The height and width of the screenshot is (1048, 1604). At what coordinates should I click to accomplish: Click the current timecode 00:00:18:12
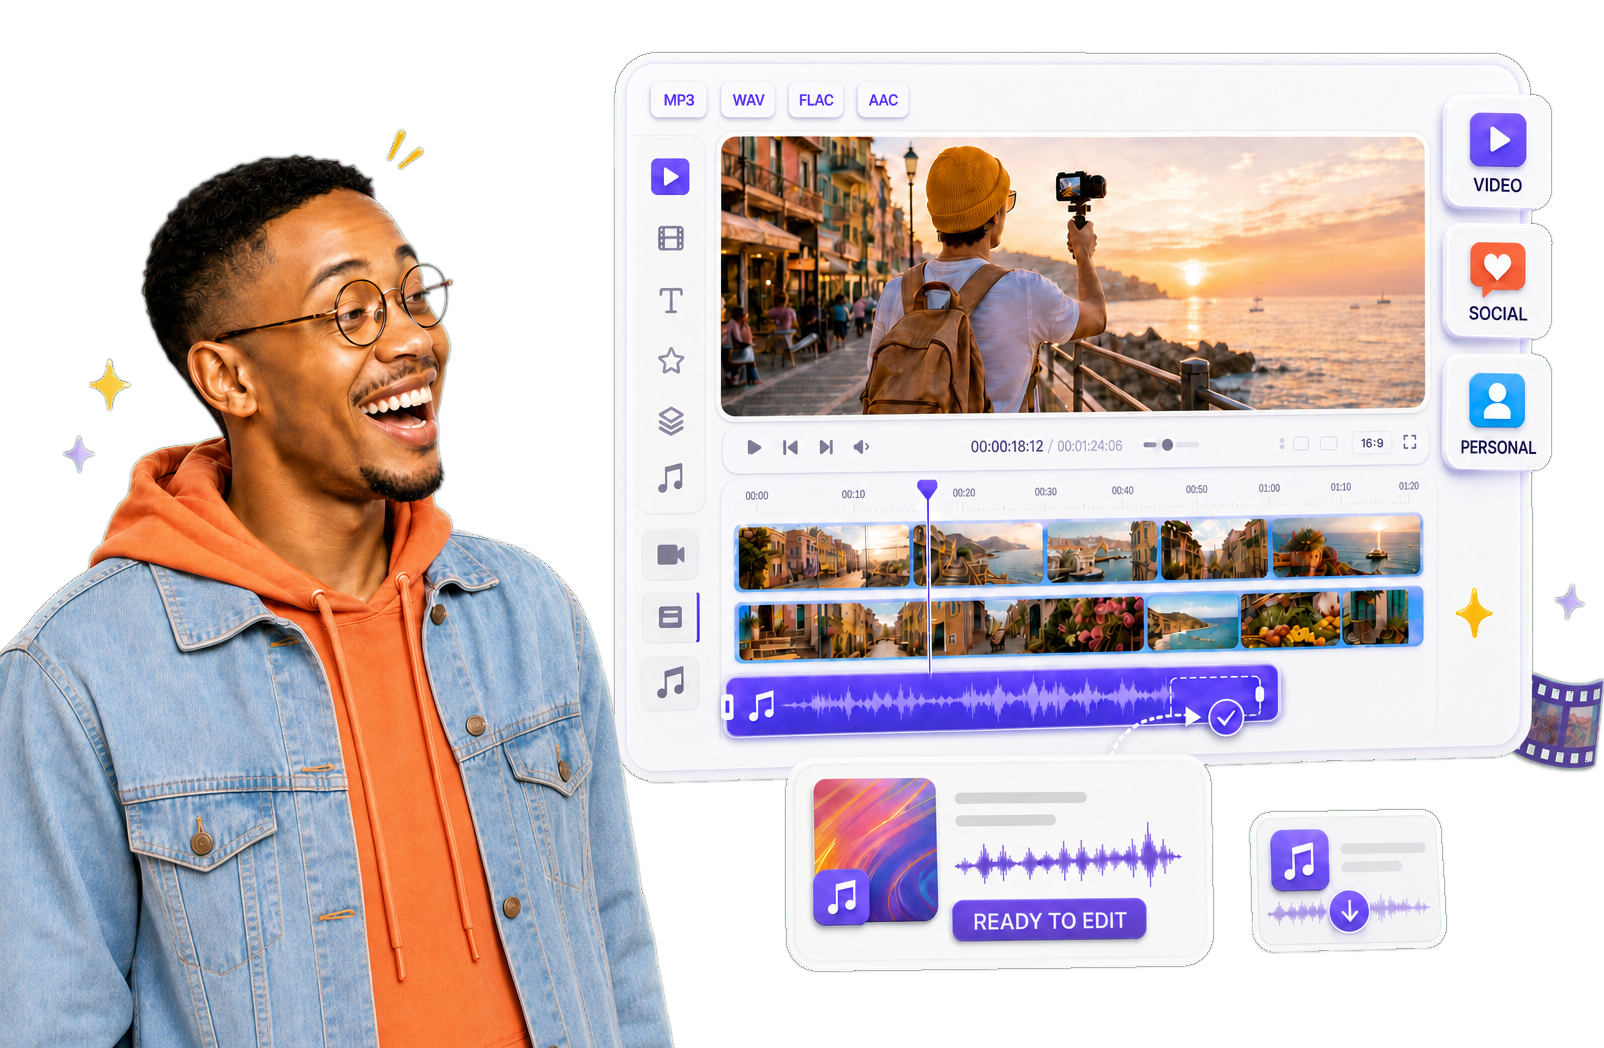[x=1006, y=446]
